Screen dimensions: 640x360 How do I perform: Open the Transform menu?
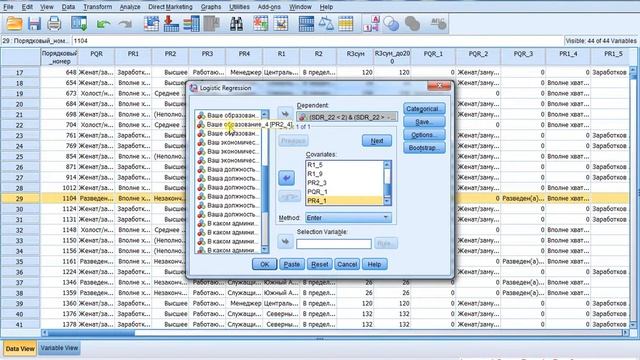[x=98, y=7]
